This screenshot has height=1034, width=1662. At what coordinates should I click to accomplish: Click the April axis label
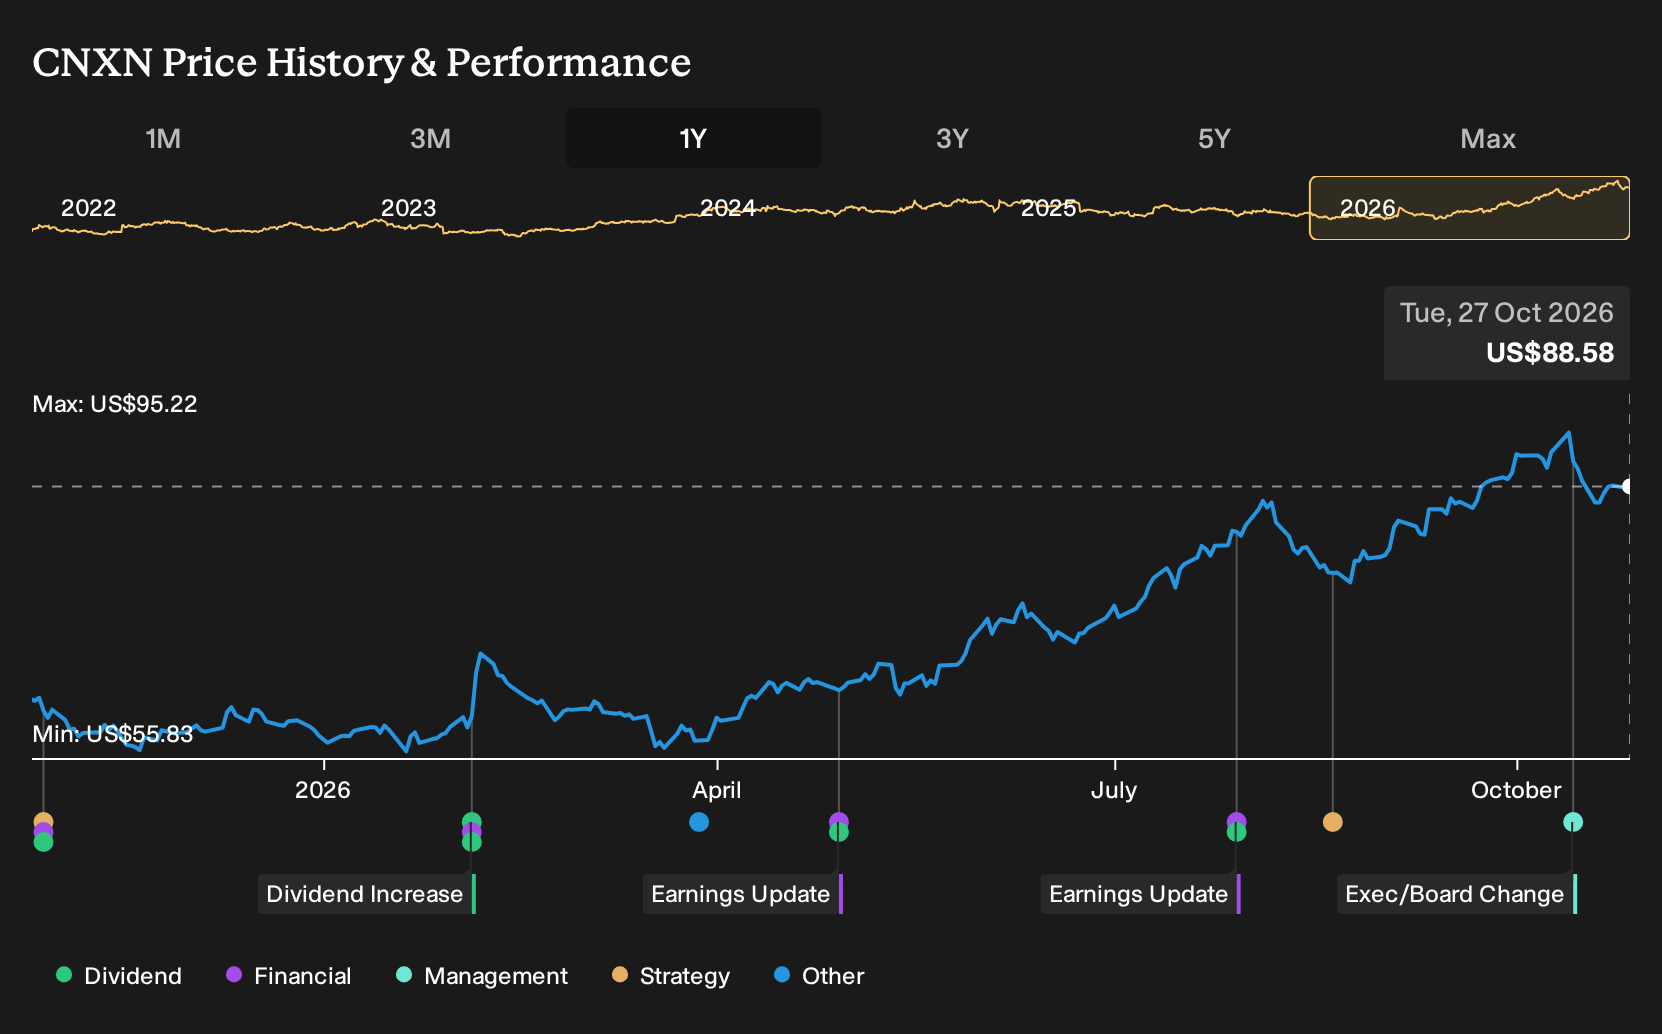[717, 790]
